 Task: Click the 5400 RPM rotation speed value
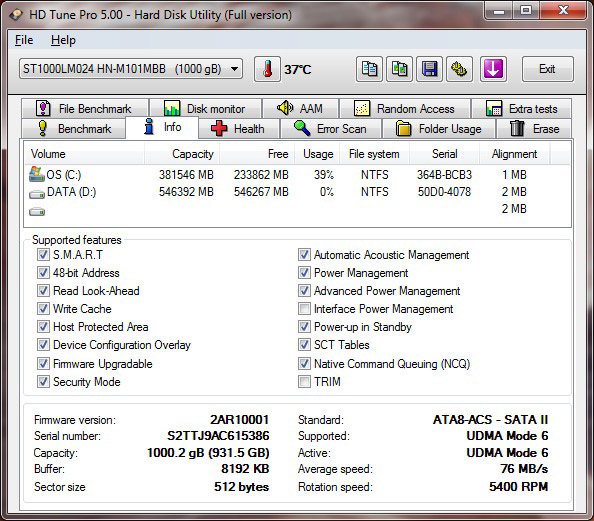(x=518, y=487)
